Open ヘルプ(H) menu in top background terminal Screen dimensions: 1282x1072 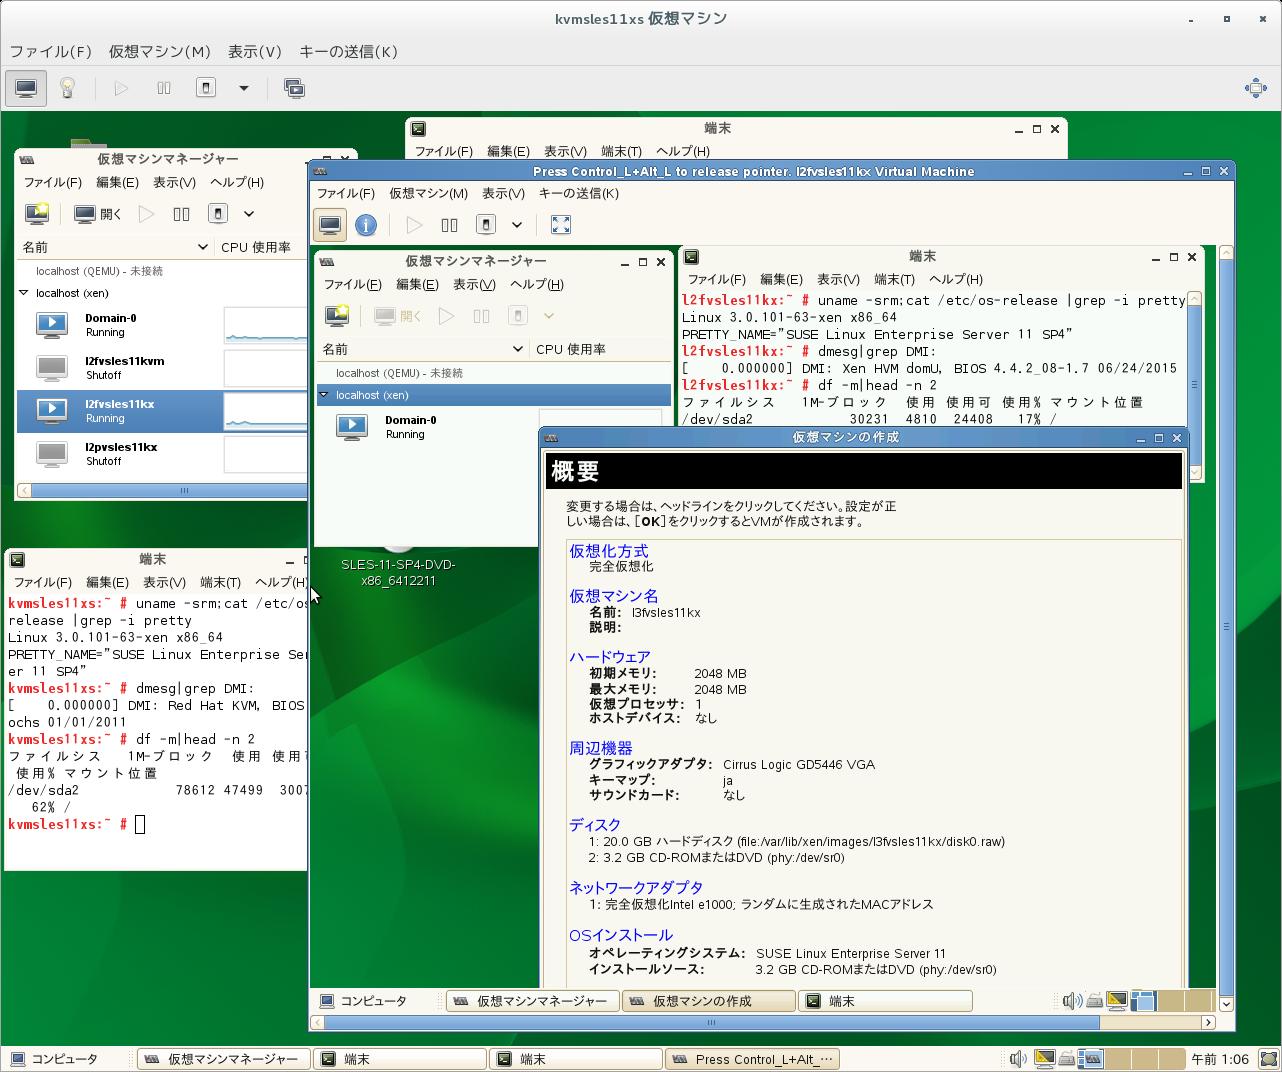[683, 151]
